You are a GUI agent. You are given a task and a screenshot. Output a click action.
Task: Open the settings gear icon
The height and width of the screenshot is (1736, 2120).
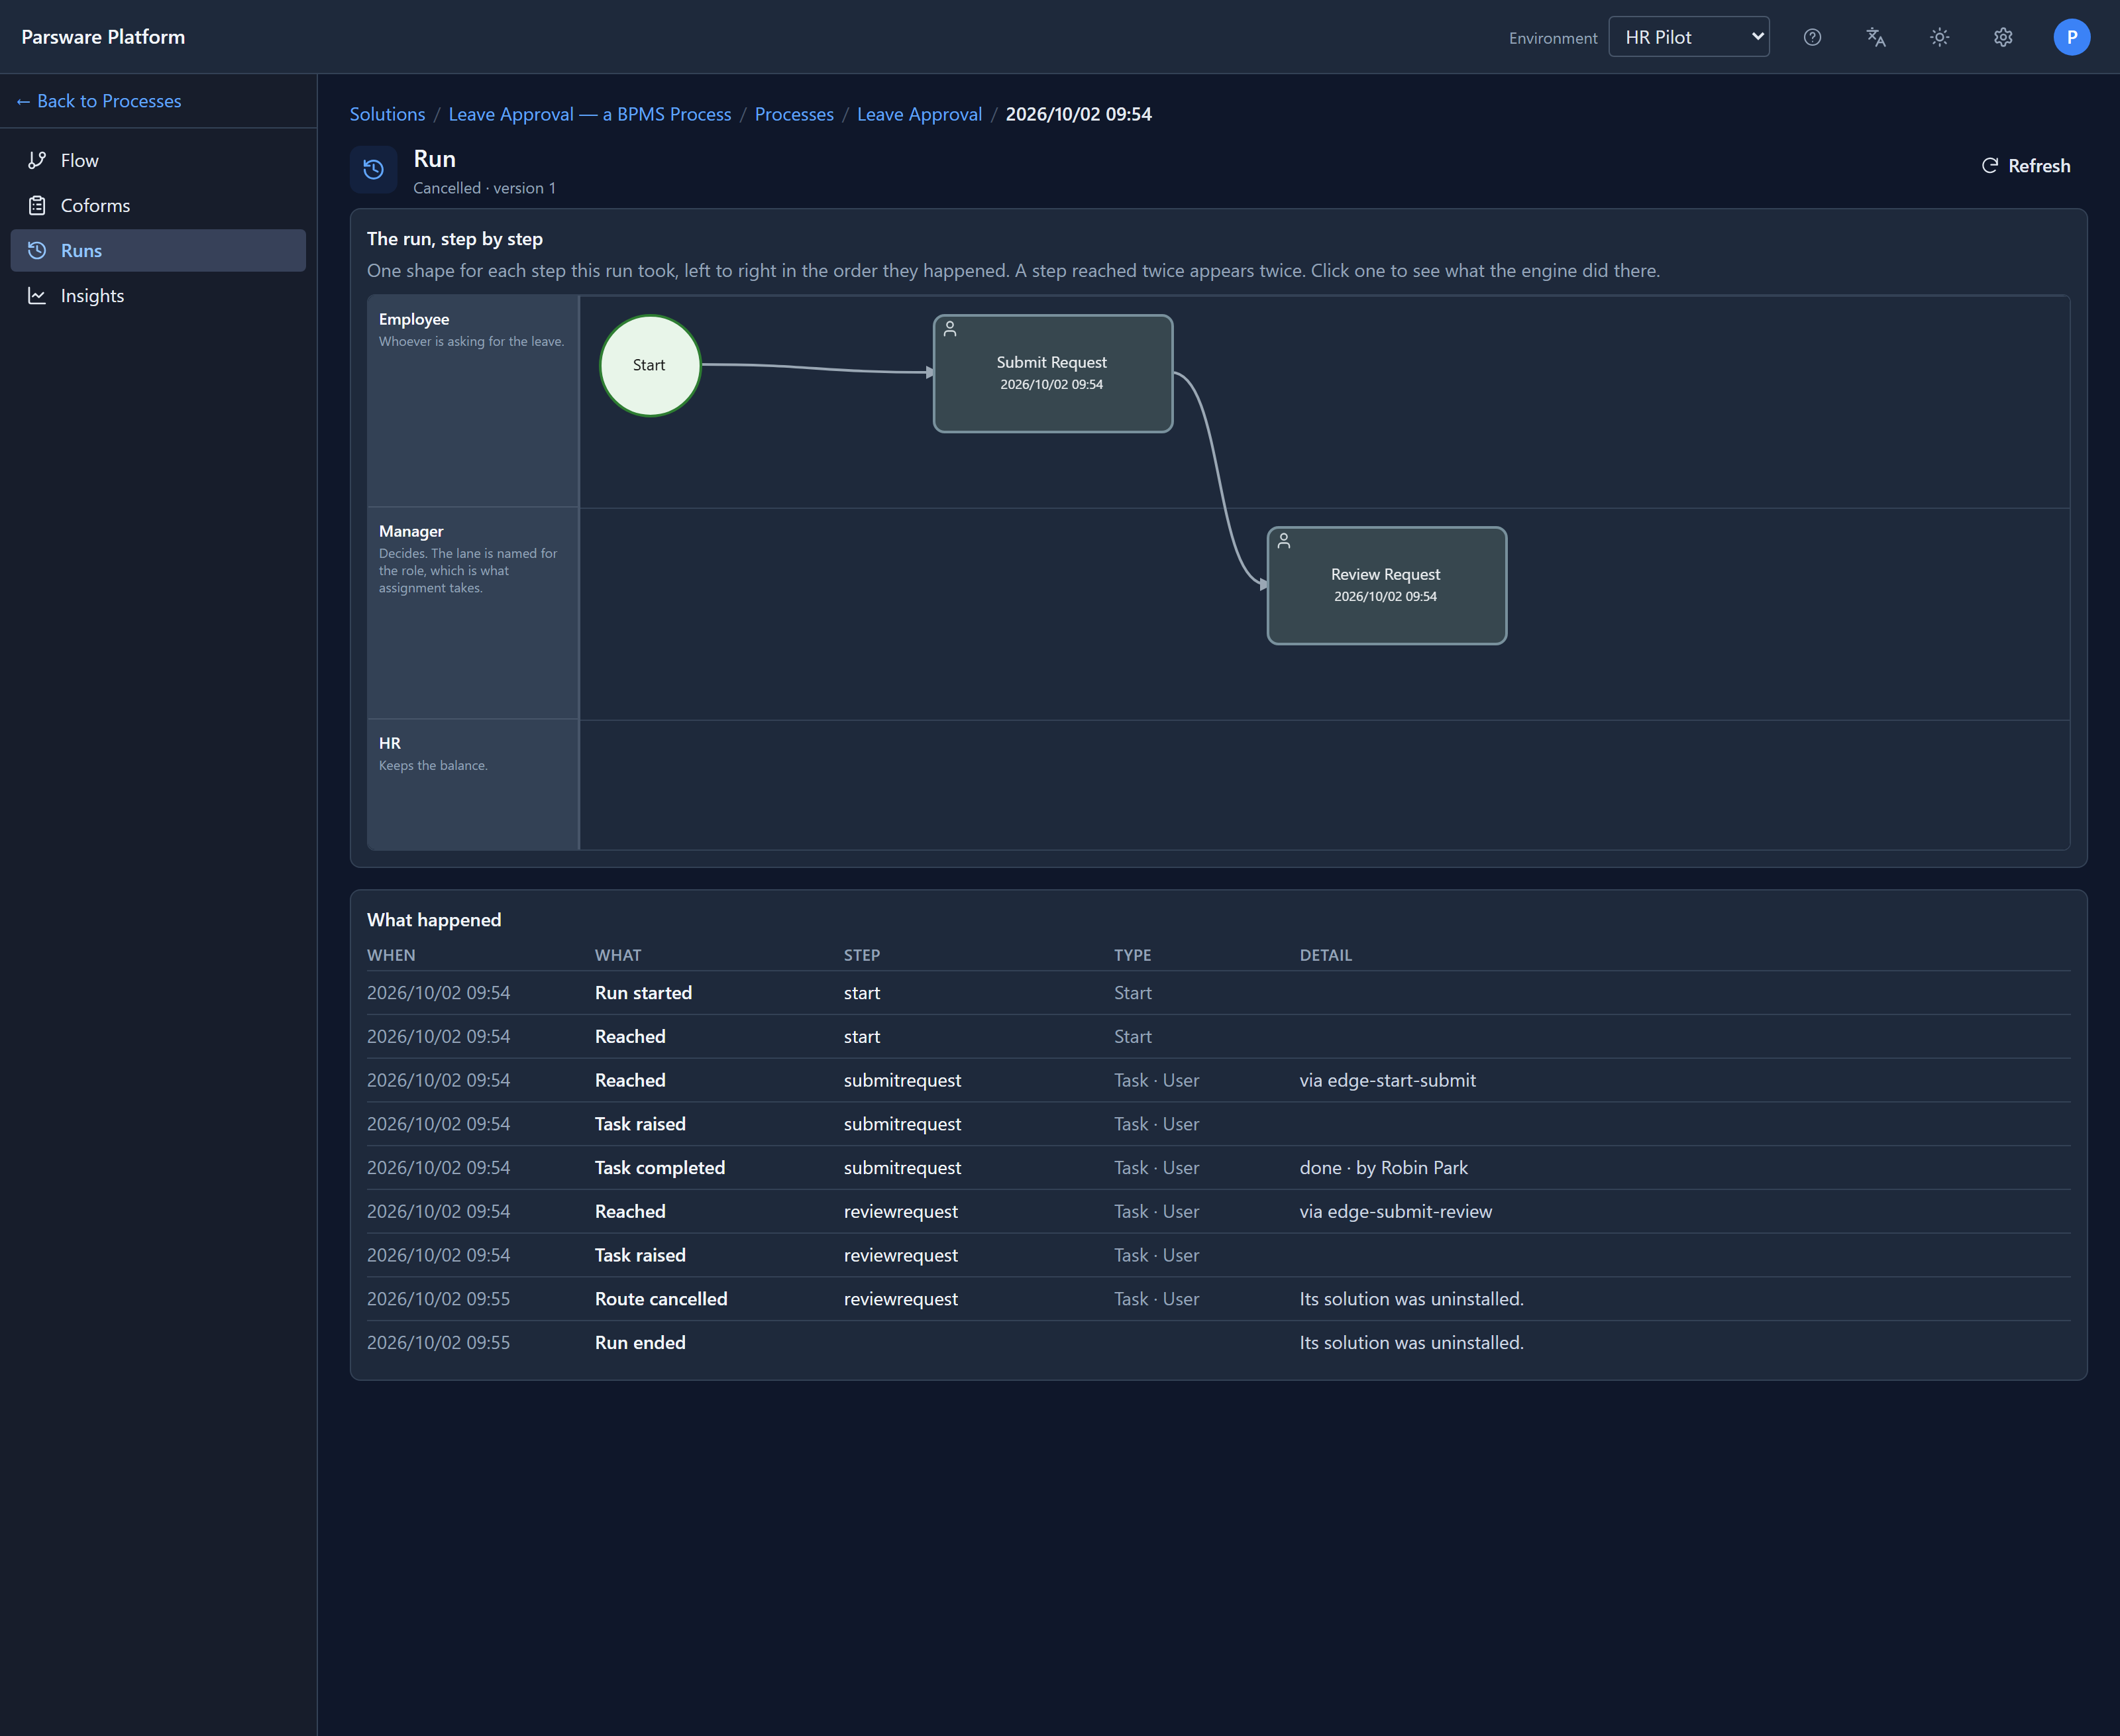pyautogui.click(x=2003, y=37)
